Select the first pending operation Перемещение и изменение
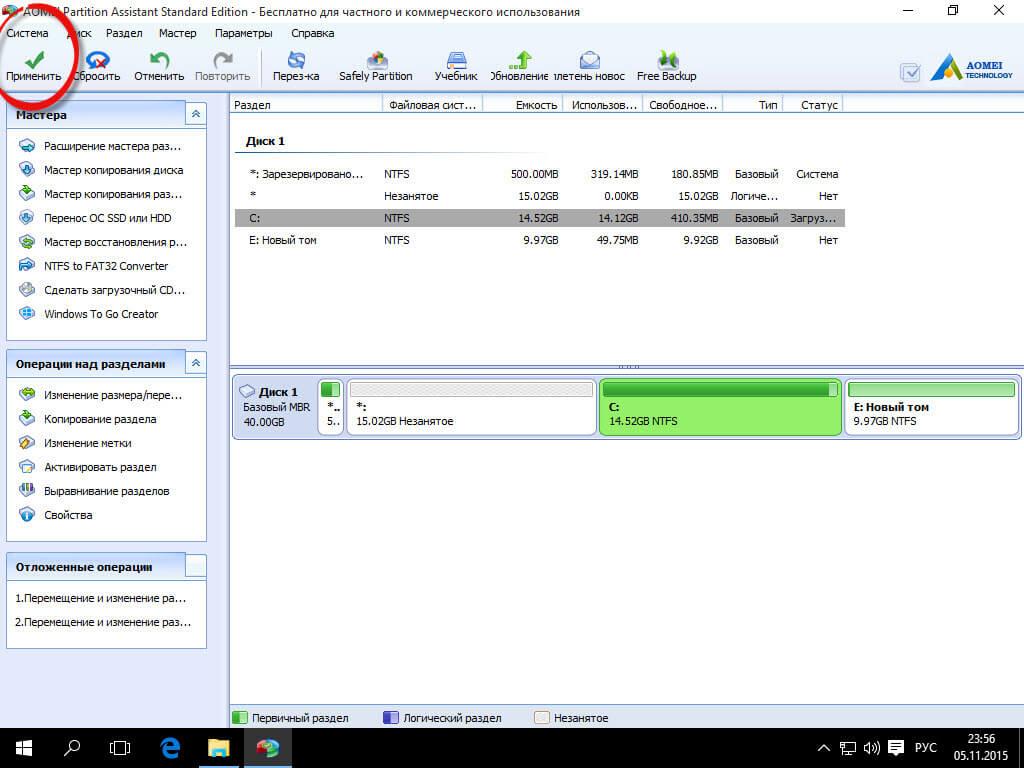Screen dimensions: 1024x768 [101, 598]
